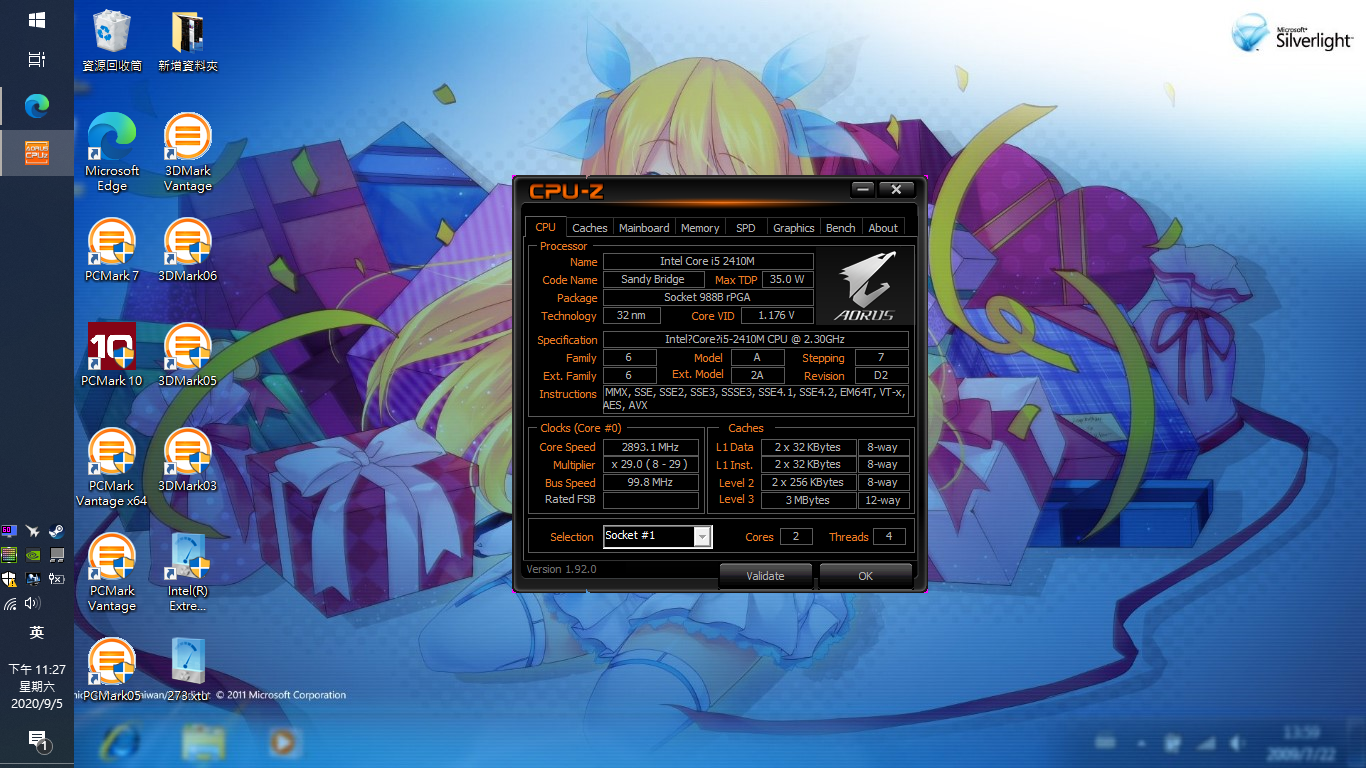The height and width of the screenshot is (768, 1366).
Task: Switch to the CPU tab
Action: tap(545, 227)
